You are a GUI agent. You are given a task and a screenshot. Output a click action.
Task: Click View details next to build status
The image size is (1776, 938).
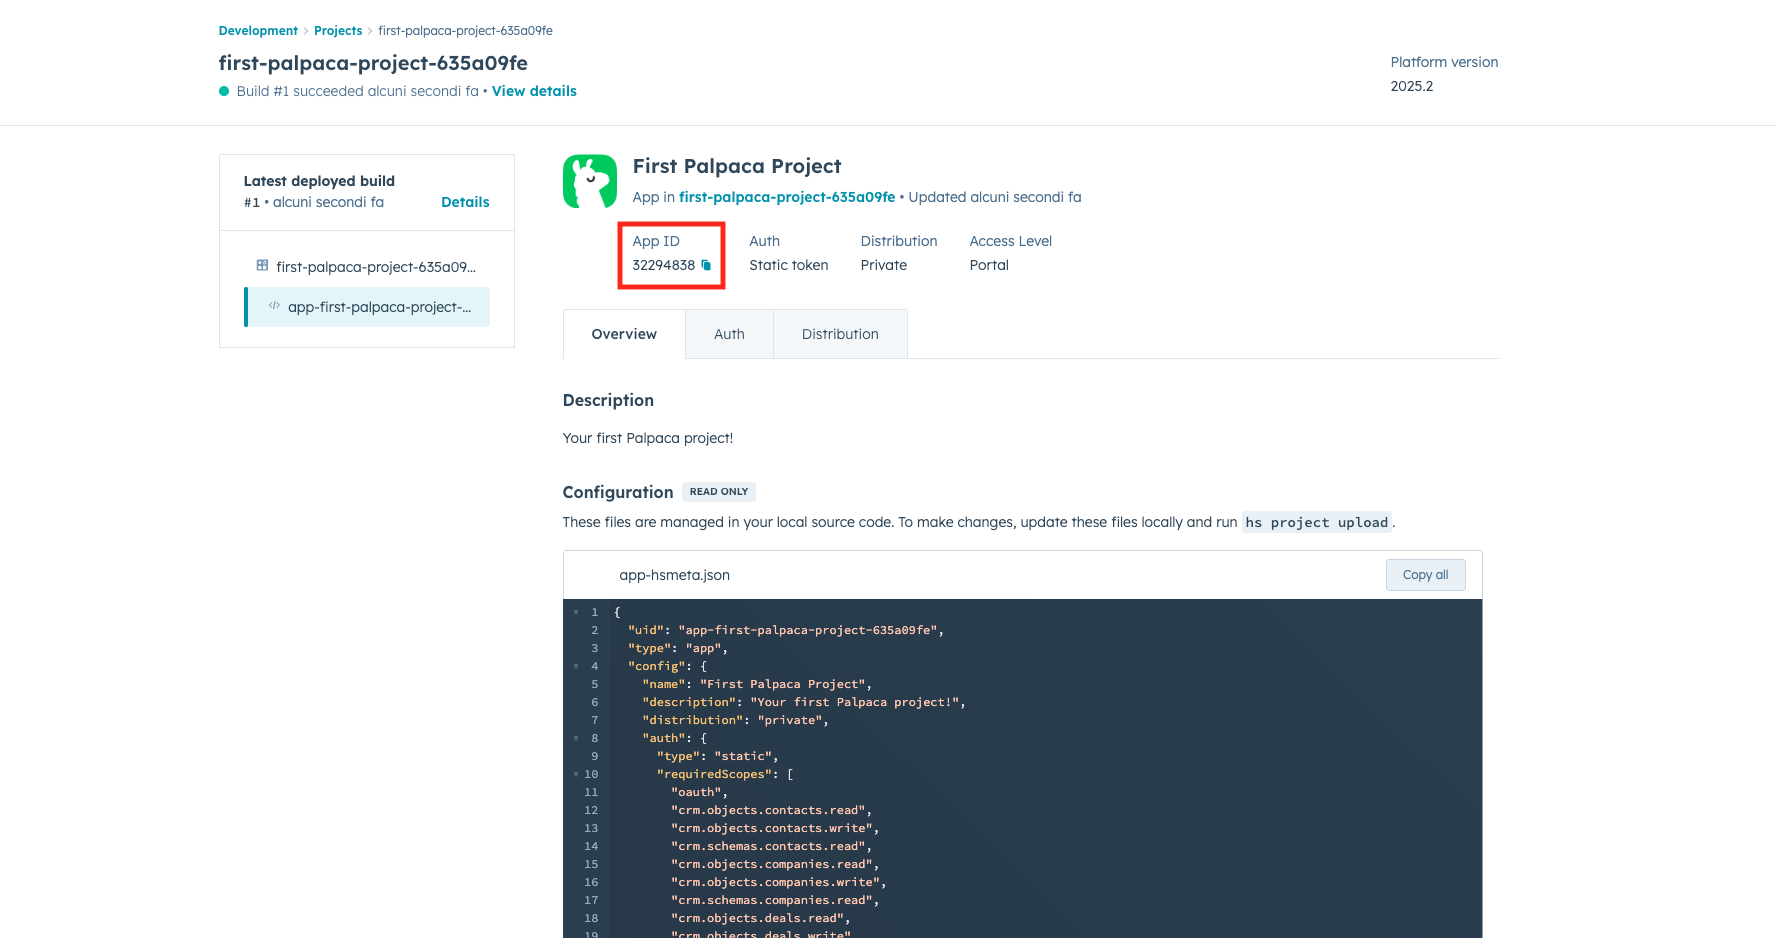pyautogui.click(x=533, y=91)
